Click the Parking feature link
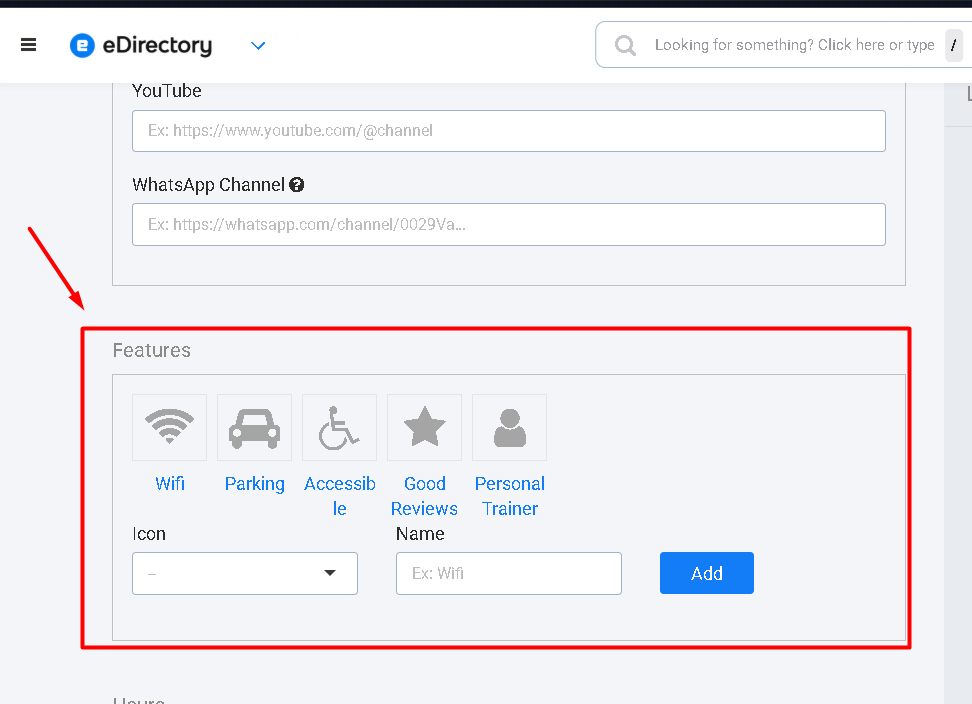The height and width of the screenshot is (704, 972). [x=255, y=484]
